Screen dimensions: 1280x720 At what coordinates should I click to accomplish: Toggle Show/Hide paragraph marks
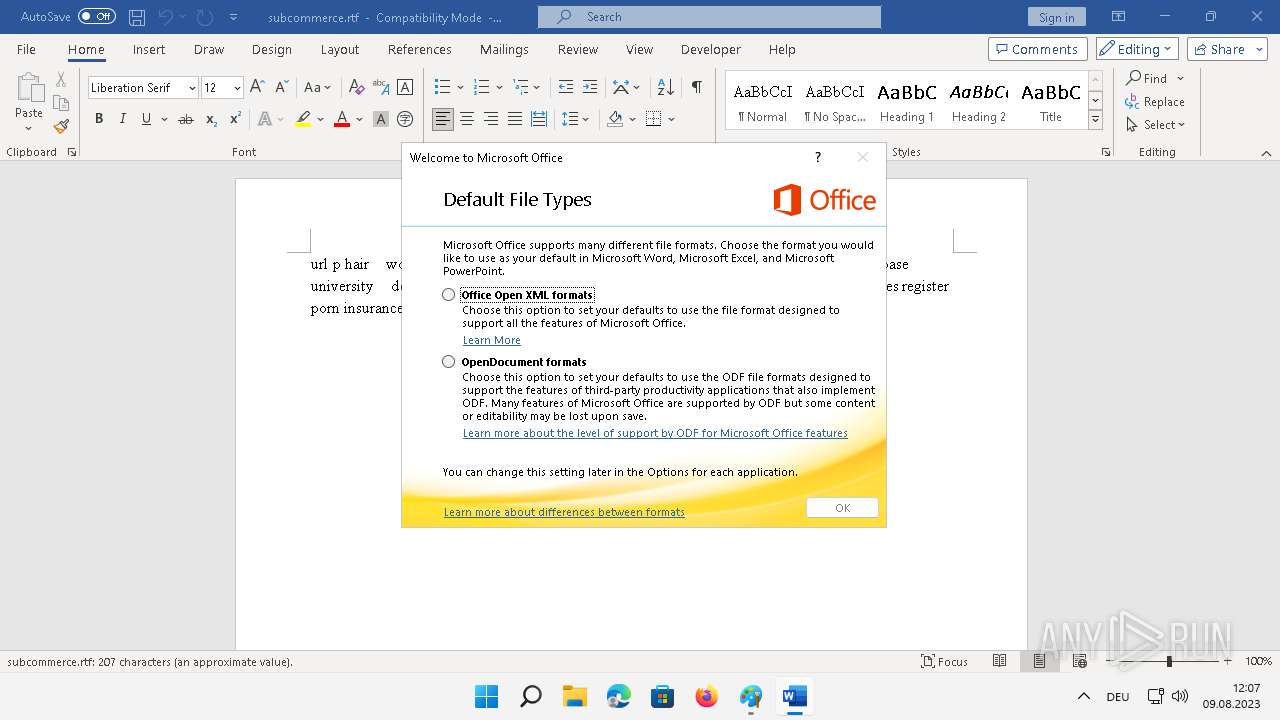click(x=696, y=88)
